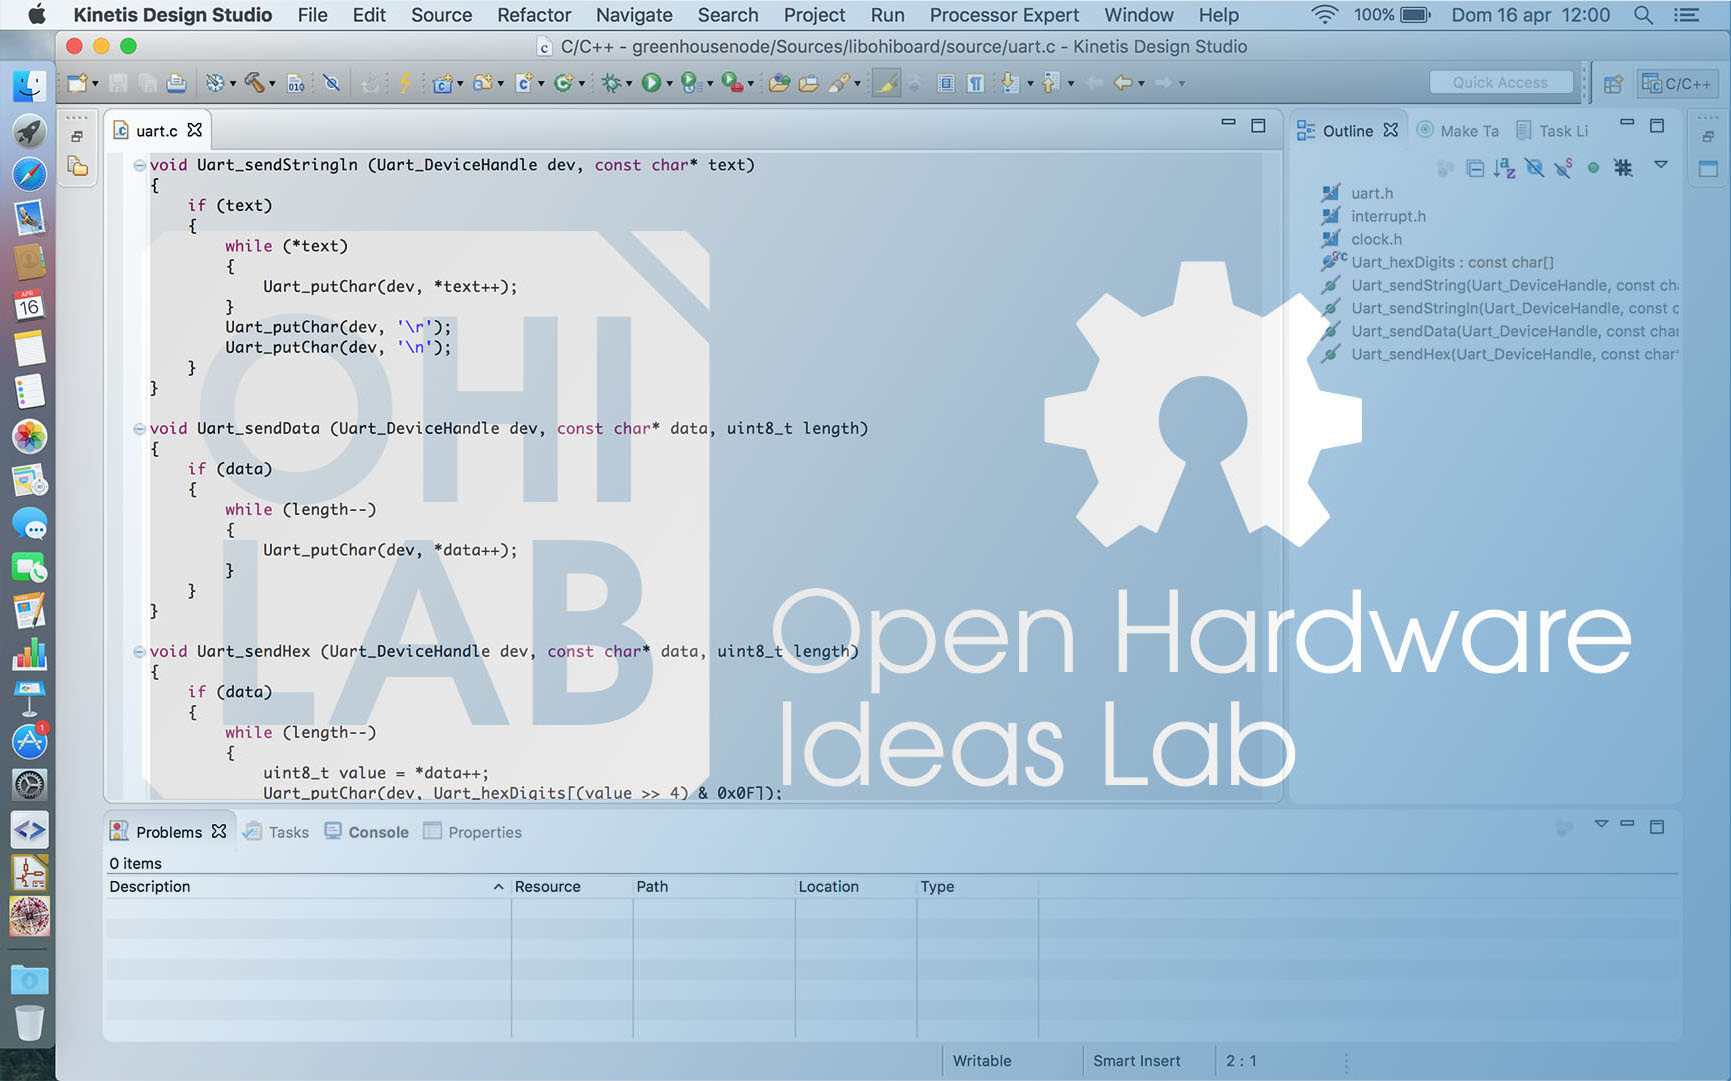
Task: Open the Refactor menu
Action: (x=534, y=15)
